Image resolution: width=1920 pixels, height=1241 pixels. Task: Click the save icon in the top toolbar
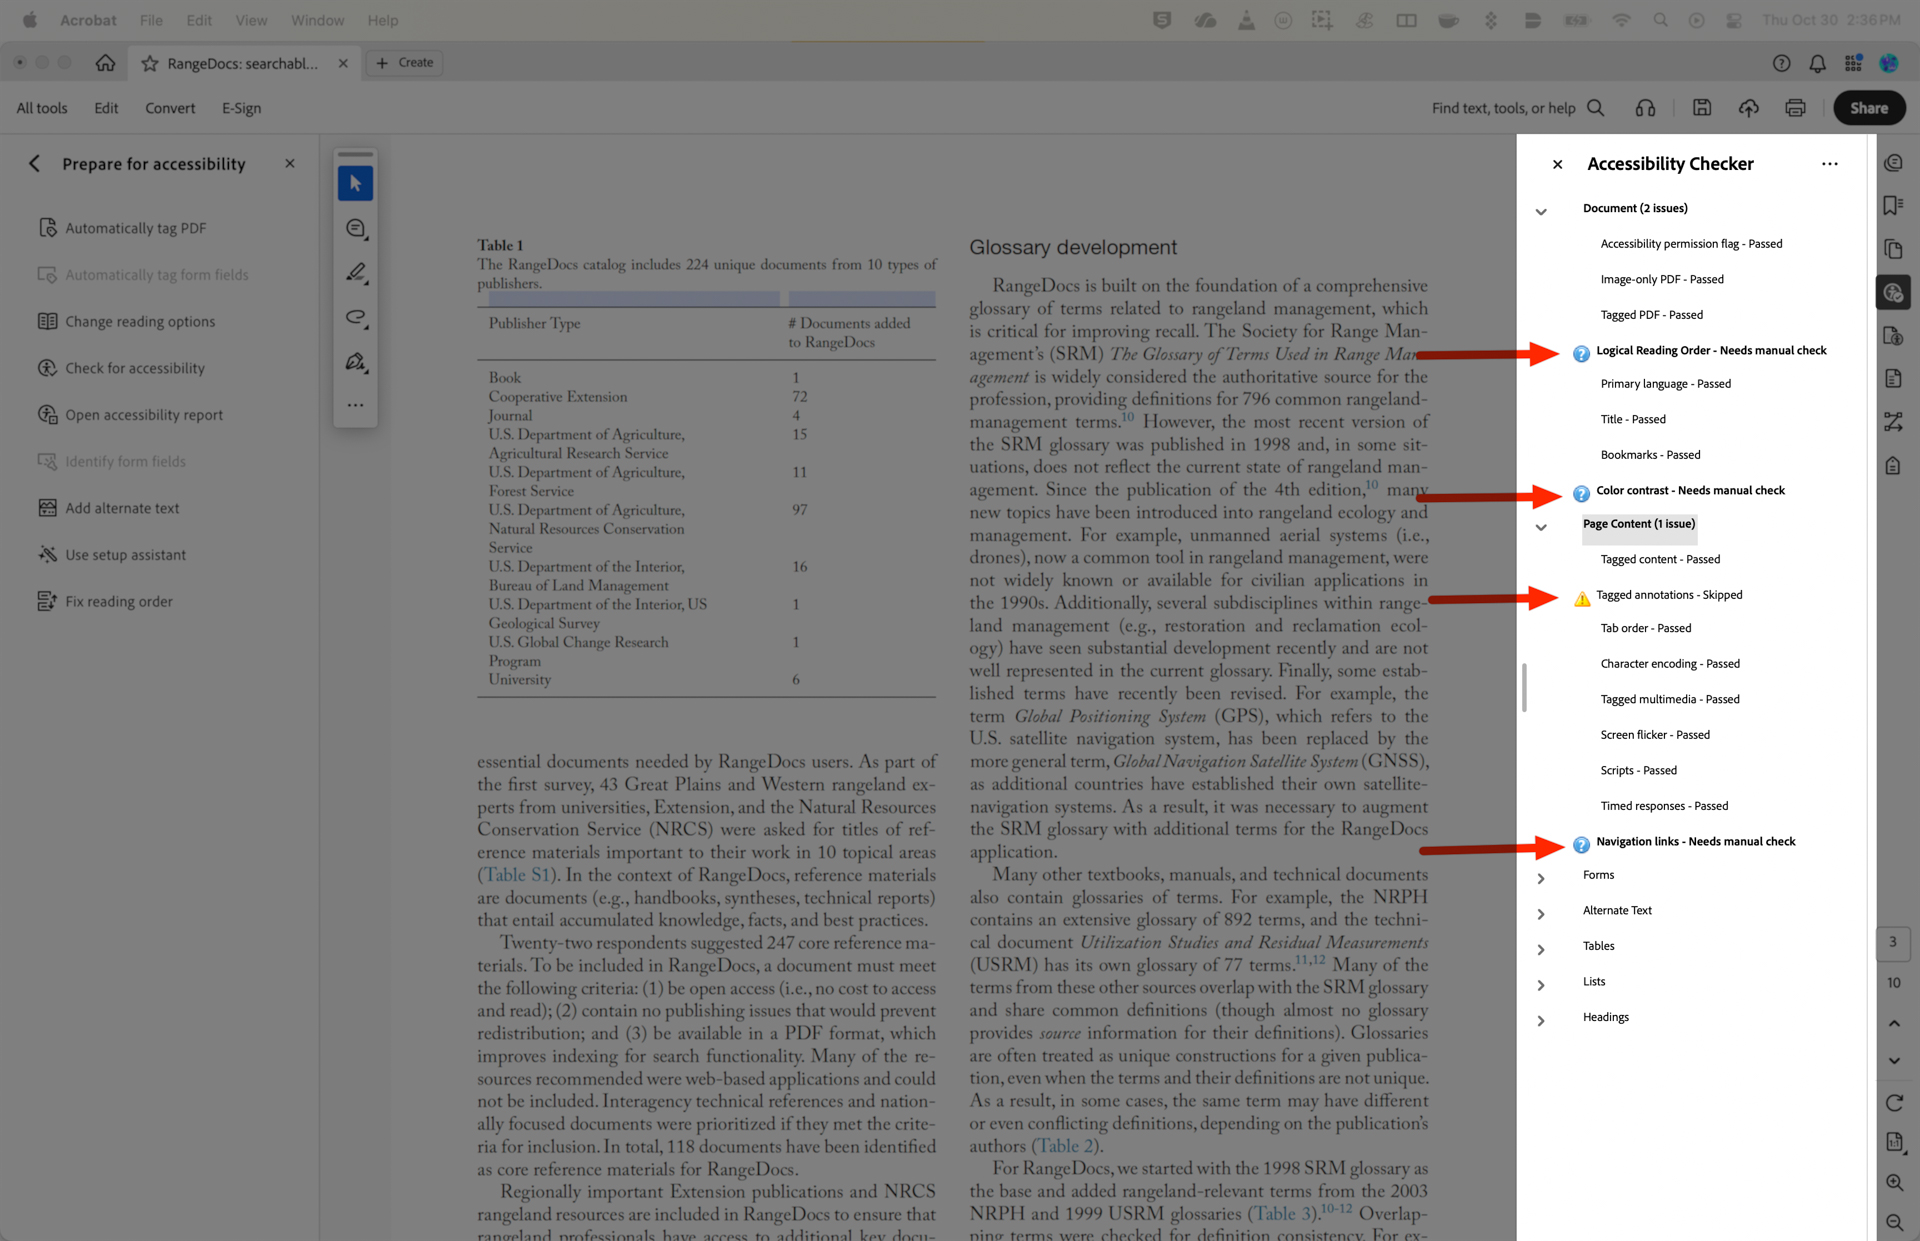tap(1703, 107)
